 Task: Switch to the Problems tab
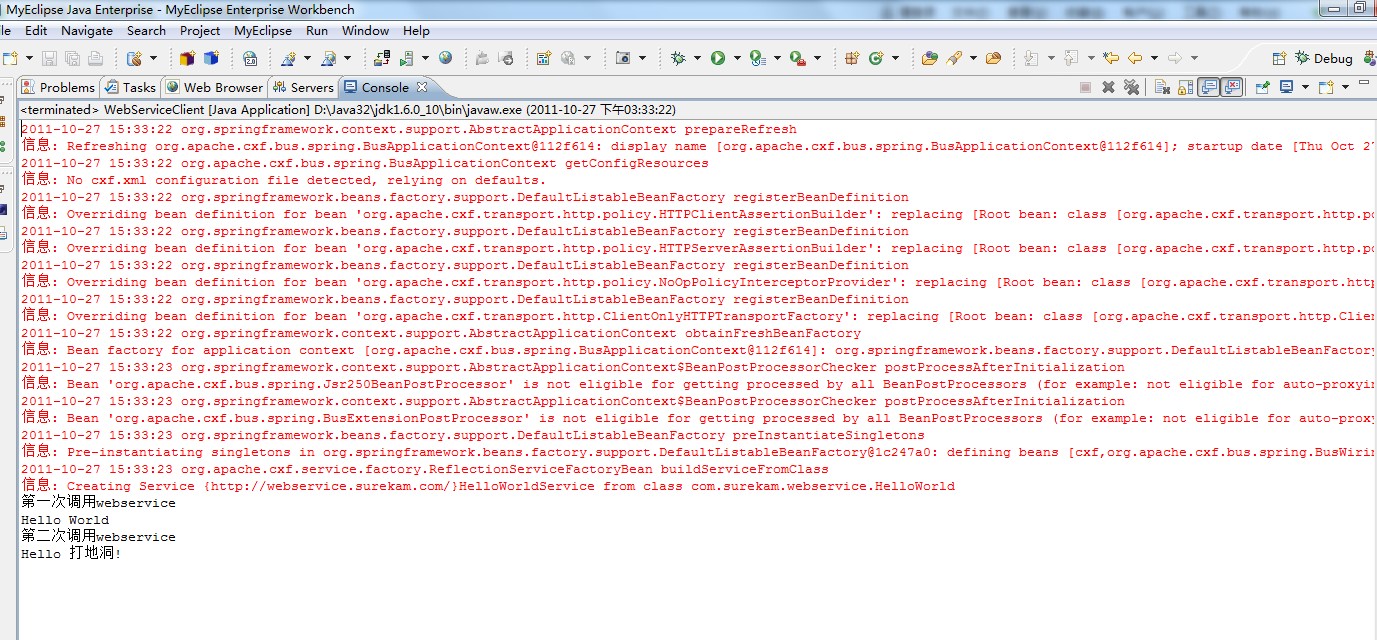[x=57, y=87]
